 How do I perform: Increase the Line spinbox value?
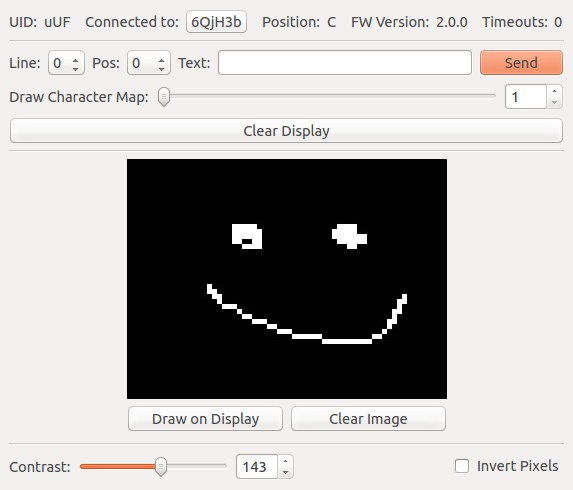click(76, 59)
